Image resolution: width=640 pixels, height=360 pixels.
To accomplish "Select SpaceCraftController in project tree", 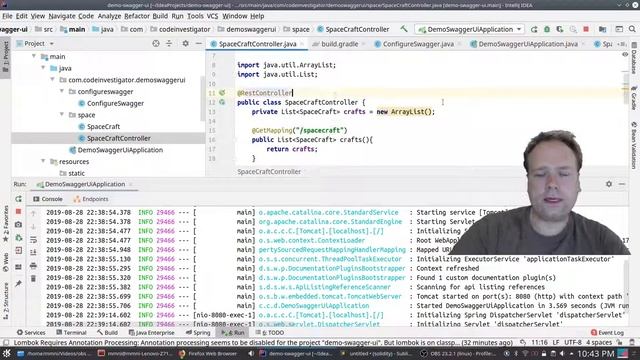I will tap(118, 138).
